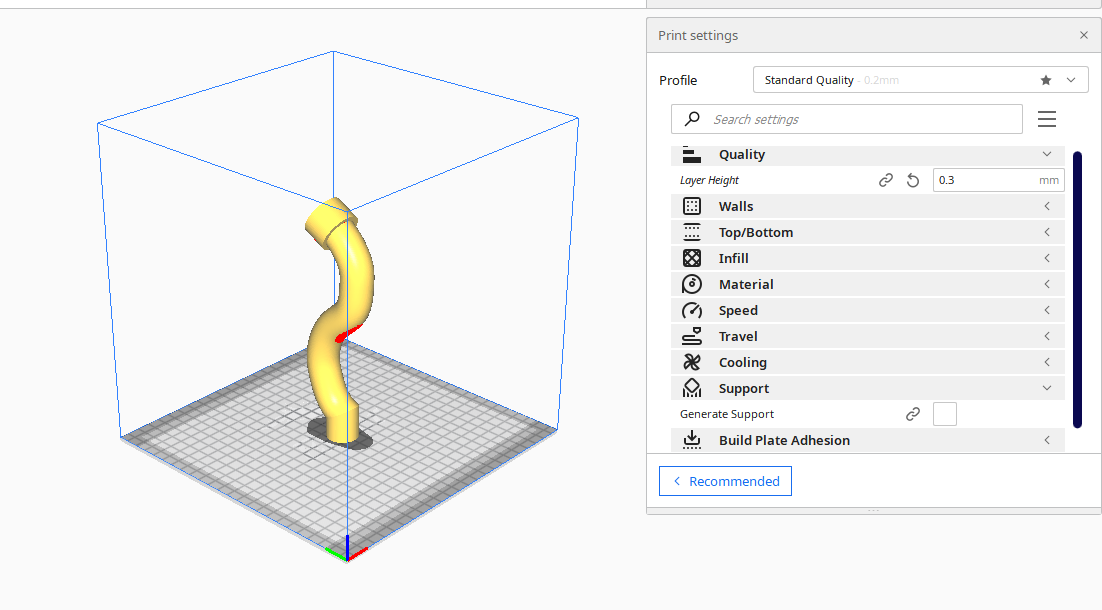
Task: Click the Cooling fan icon
Action: click(692, 363)
